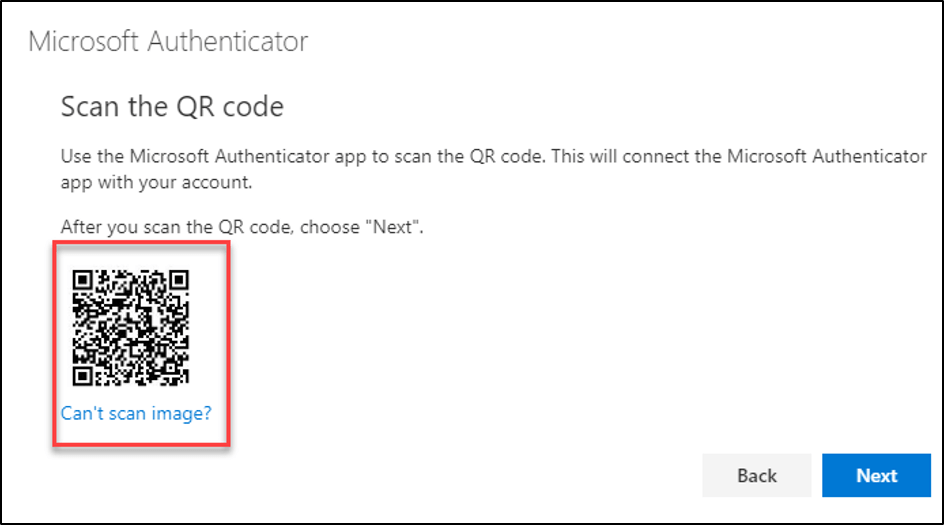Click the word "Scan" in the heading
This screenshot has height=525, width=944.
[x=88, y=106]
